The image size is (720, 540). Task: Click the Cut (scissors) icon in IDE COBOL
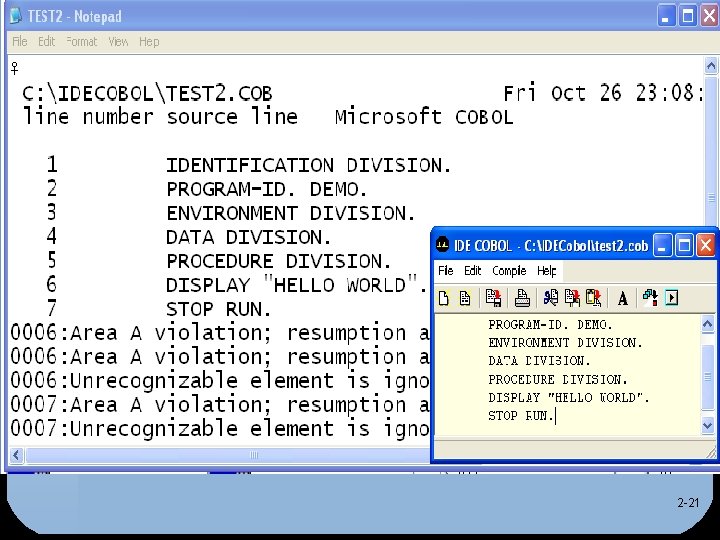tap(551, 298)
